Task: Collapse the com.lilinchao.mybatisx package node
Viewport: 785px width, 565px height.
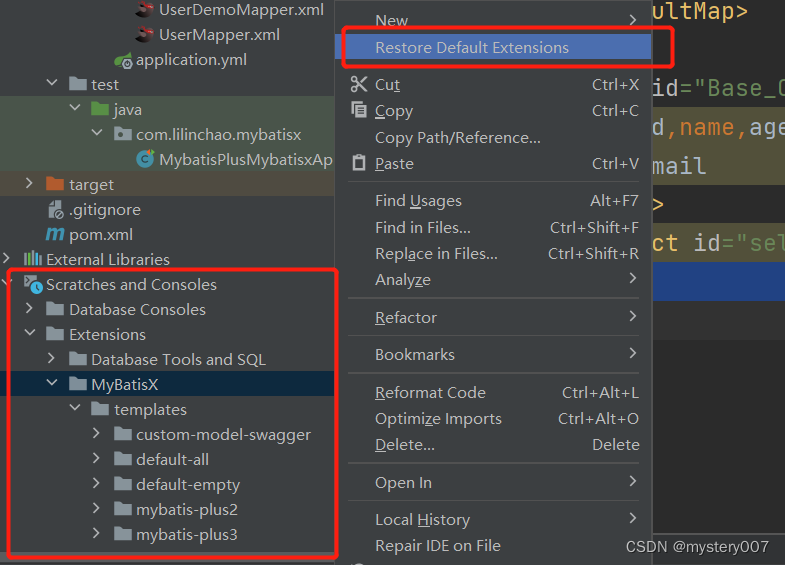Action: [97, 133]
